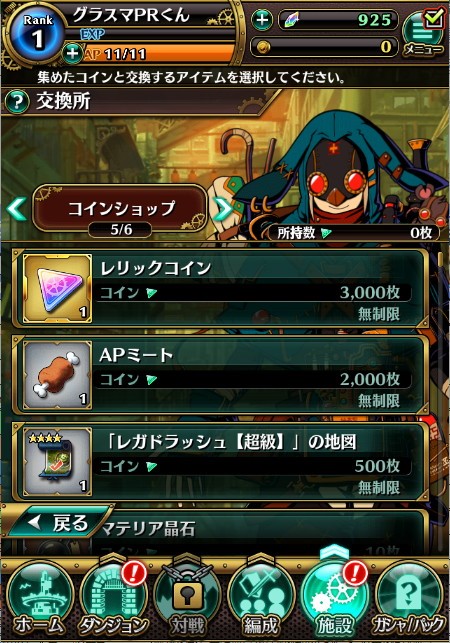Select the 施設 facilities gear icon
The width and height of the screenshot is (450, 643).
[334, 599]
